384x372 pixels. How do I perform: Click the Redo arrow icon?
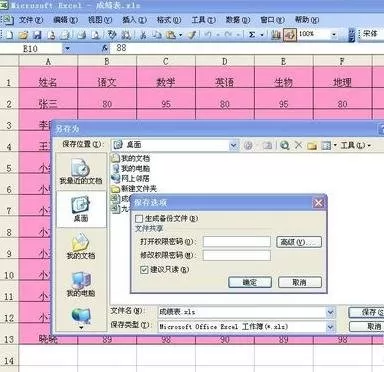[x=228, y=35]
